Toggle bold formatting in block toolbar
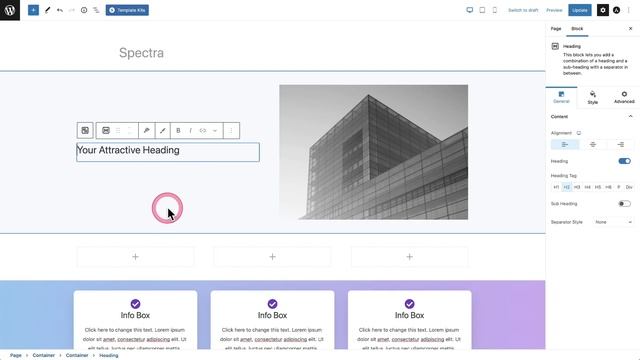The height and width of the screenshot is (360, 640). coord(178,131)
